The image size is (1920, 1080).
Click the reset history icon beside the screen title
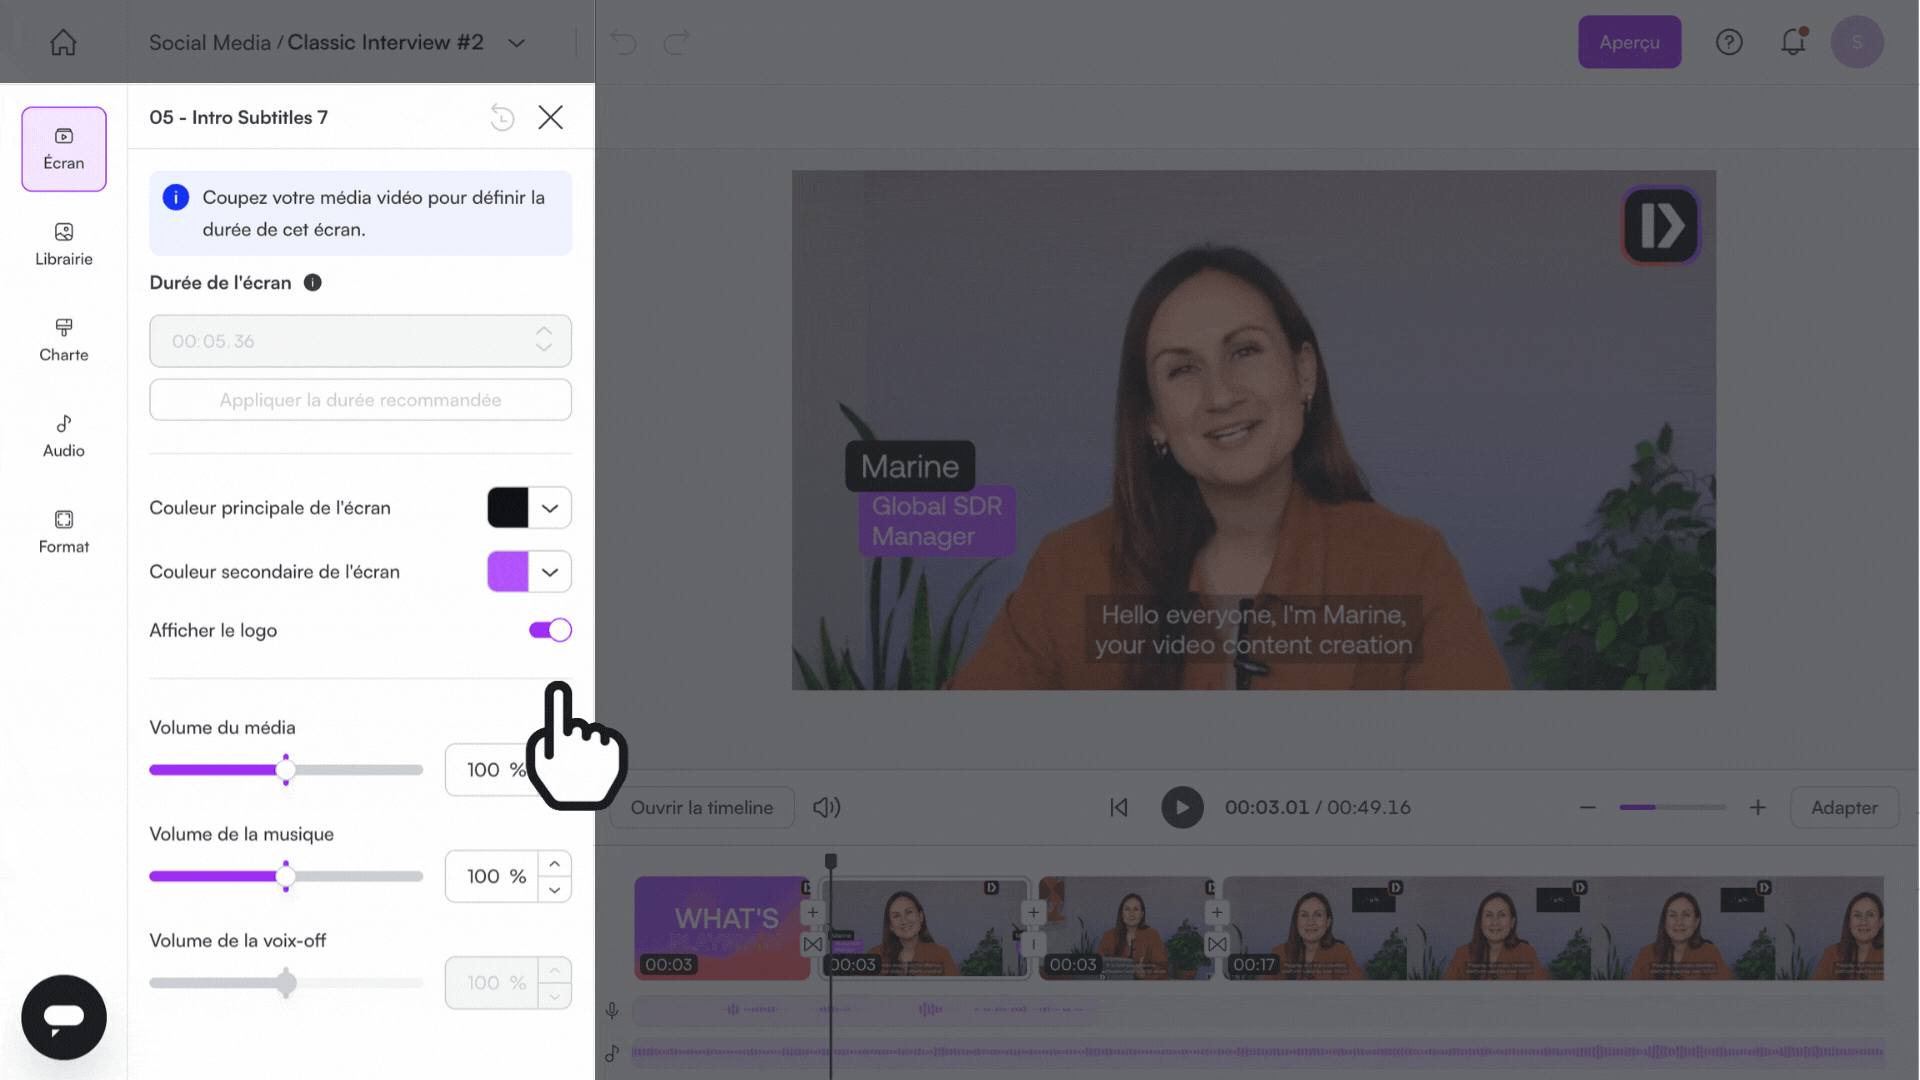point(502,118)
